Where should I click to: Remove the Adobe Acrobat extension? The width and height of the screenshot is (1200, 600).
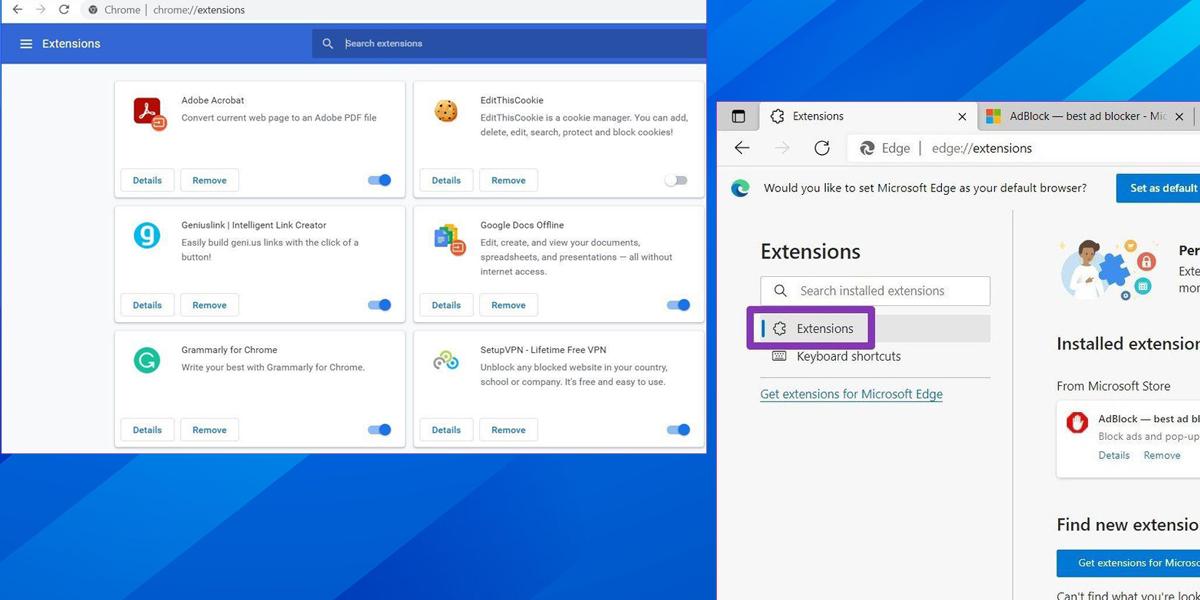[209, 180]
